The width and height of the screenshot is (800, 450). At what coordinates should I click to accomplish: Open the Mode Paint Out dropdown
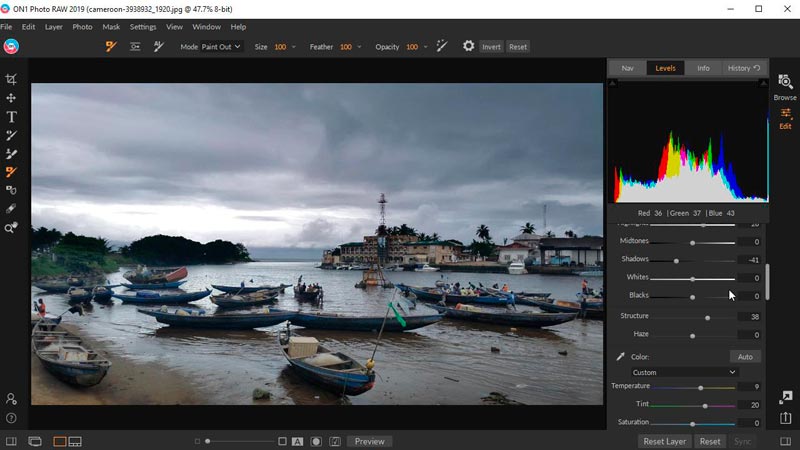pos(220,47)
